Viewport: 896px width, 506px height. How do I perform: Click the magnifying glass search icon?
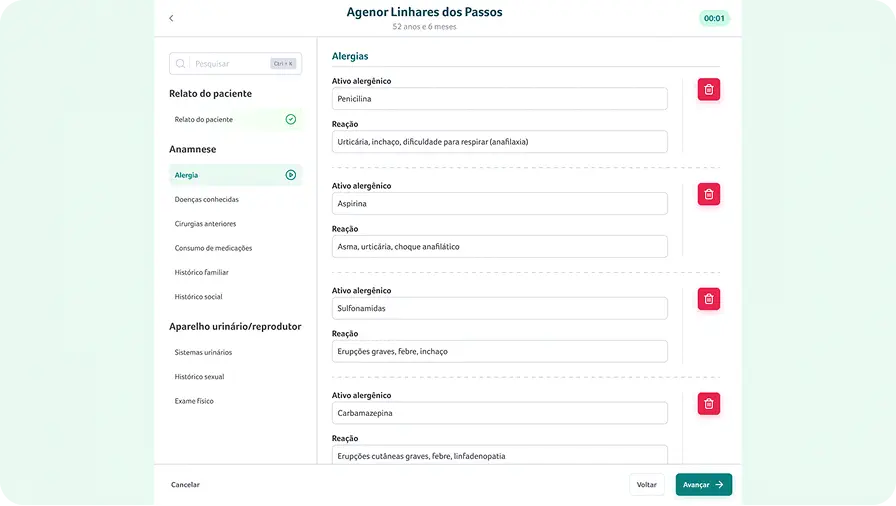click(181, 64)
